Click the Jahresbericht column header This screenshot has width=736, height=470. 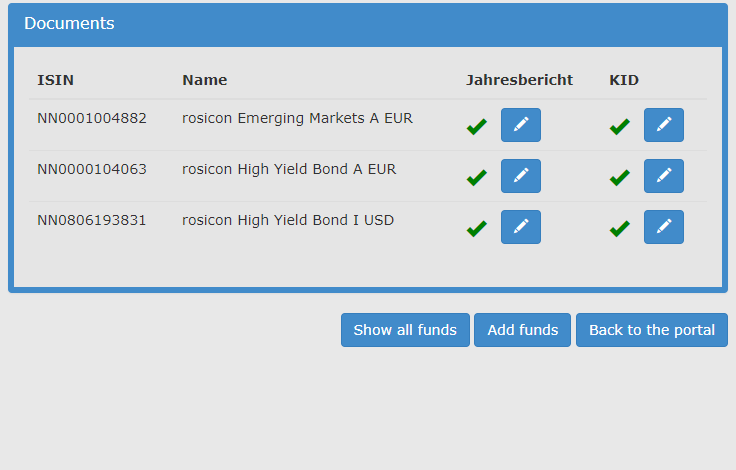(x=519, y=80)
